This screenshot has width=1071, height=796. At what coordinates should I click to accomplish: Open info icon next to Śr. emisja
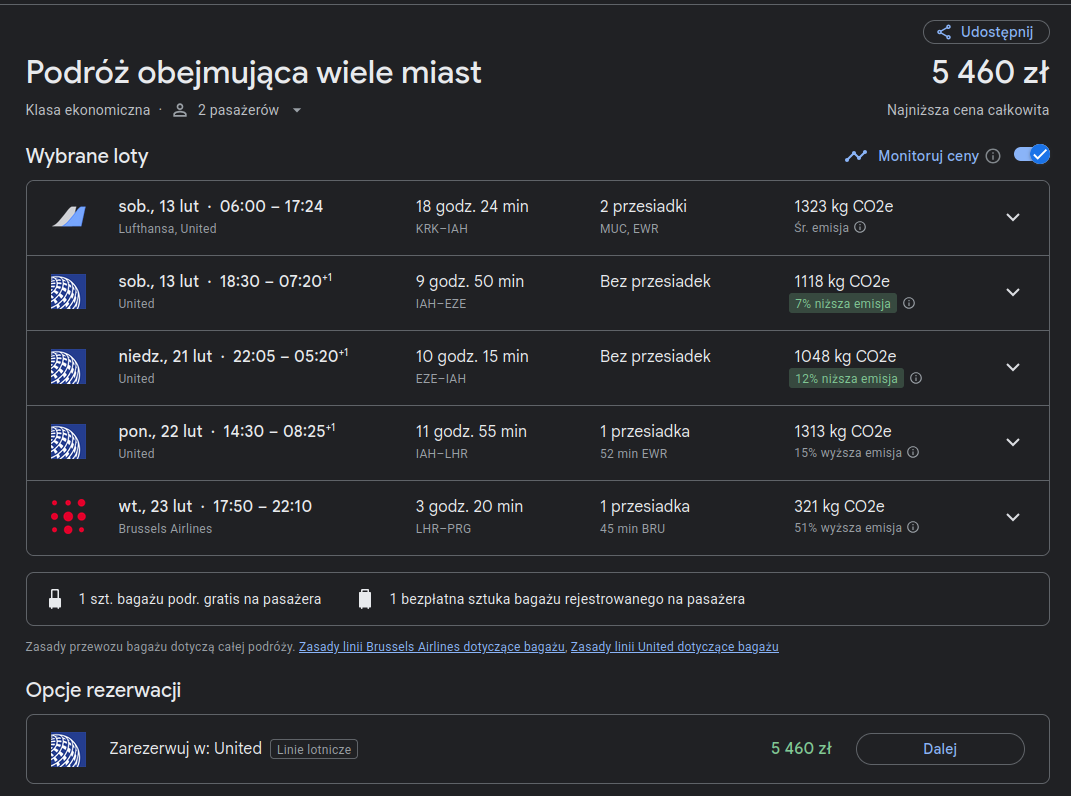pyautogui.click(x=860, y=227)
